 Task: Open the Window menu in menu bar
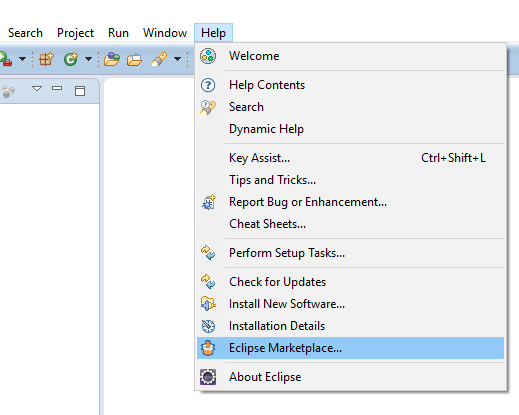pos(165,33)
